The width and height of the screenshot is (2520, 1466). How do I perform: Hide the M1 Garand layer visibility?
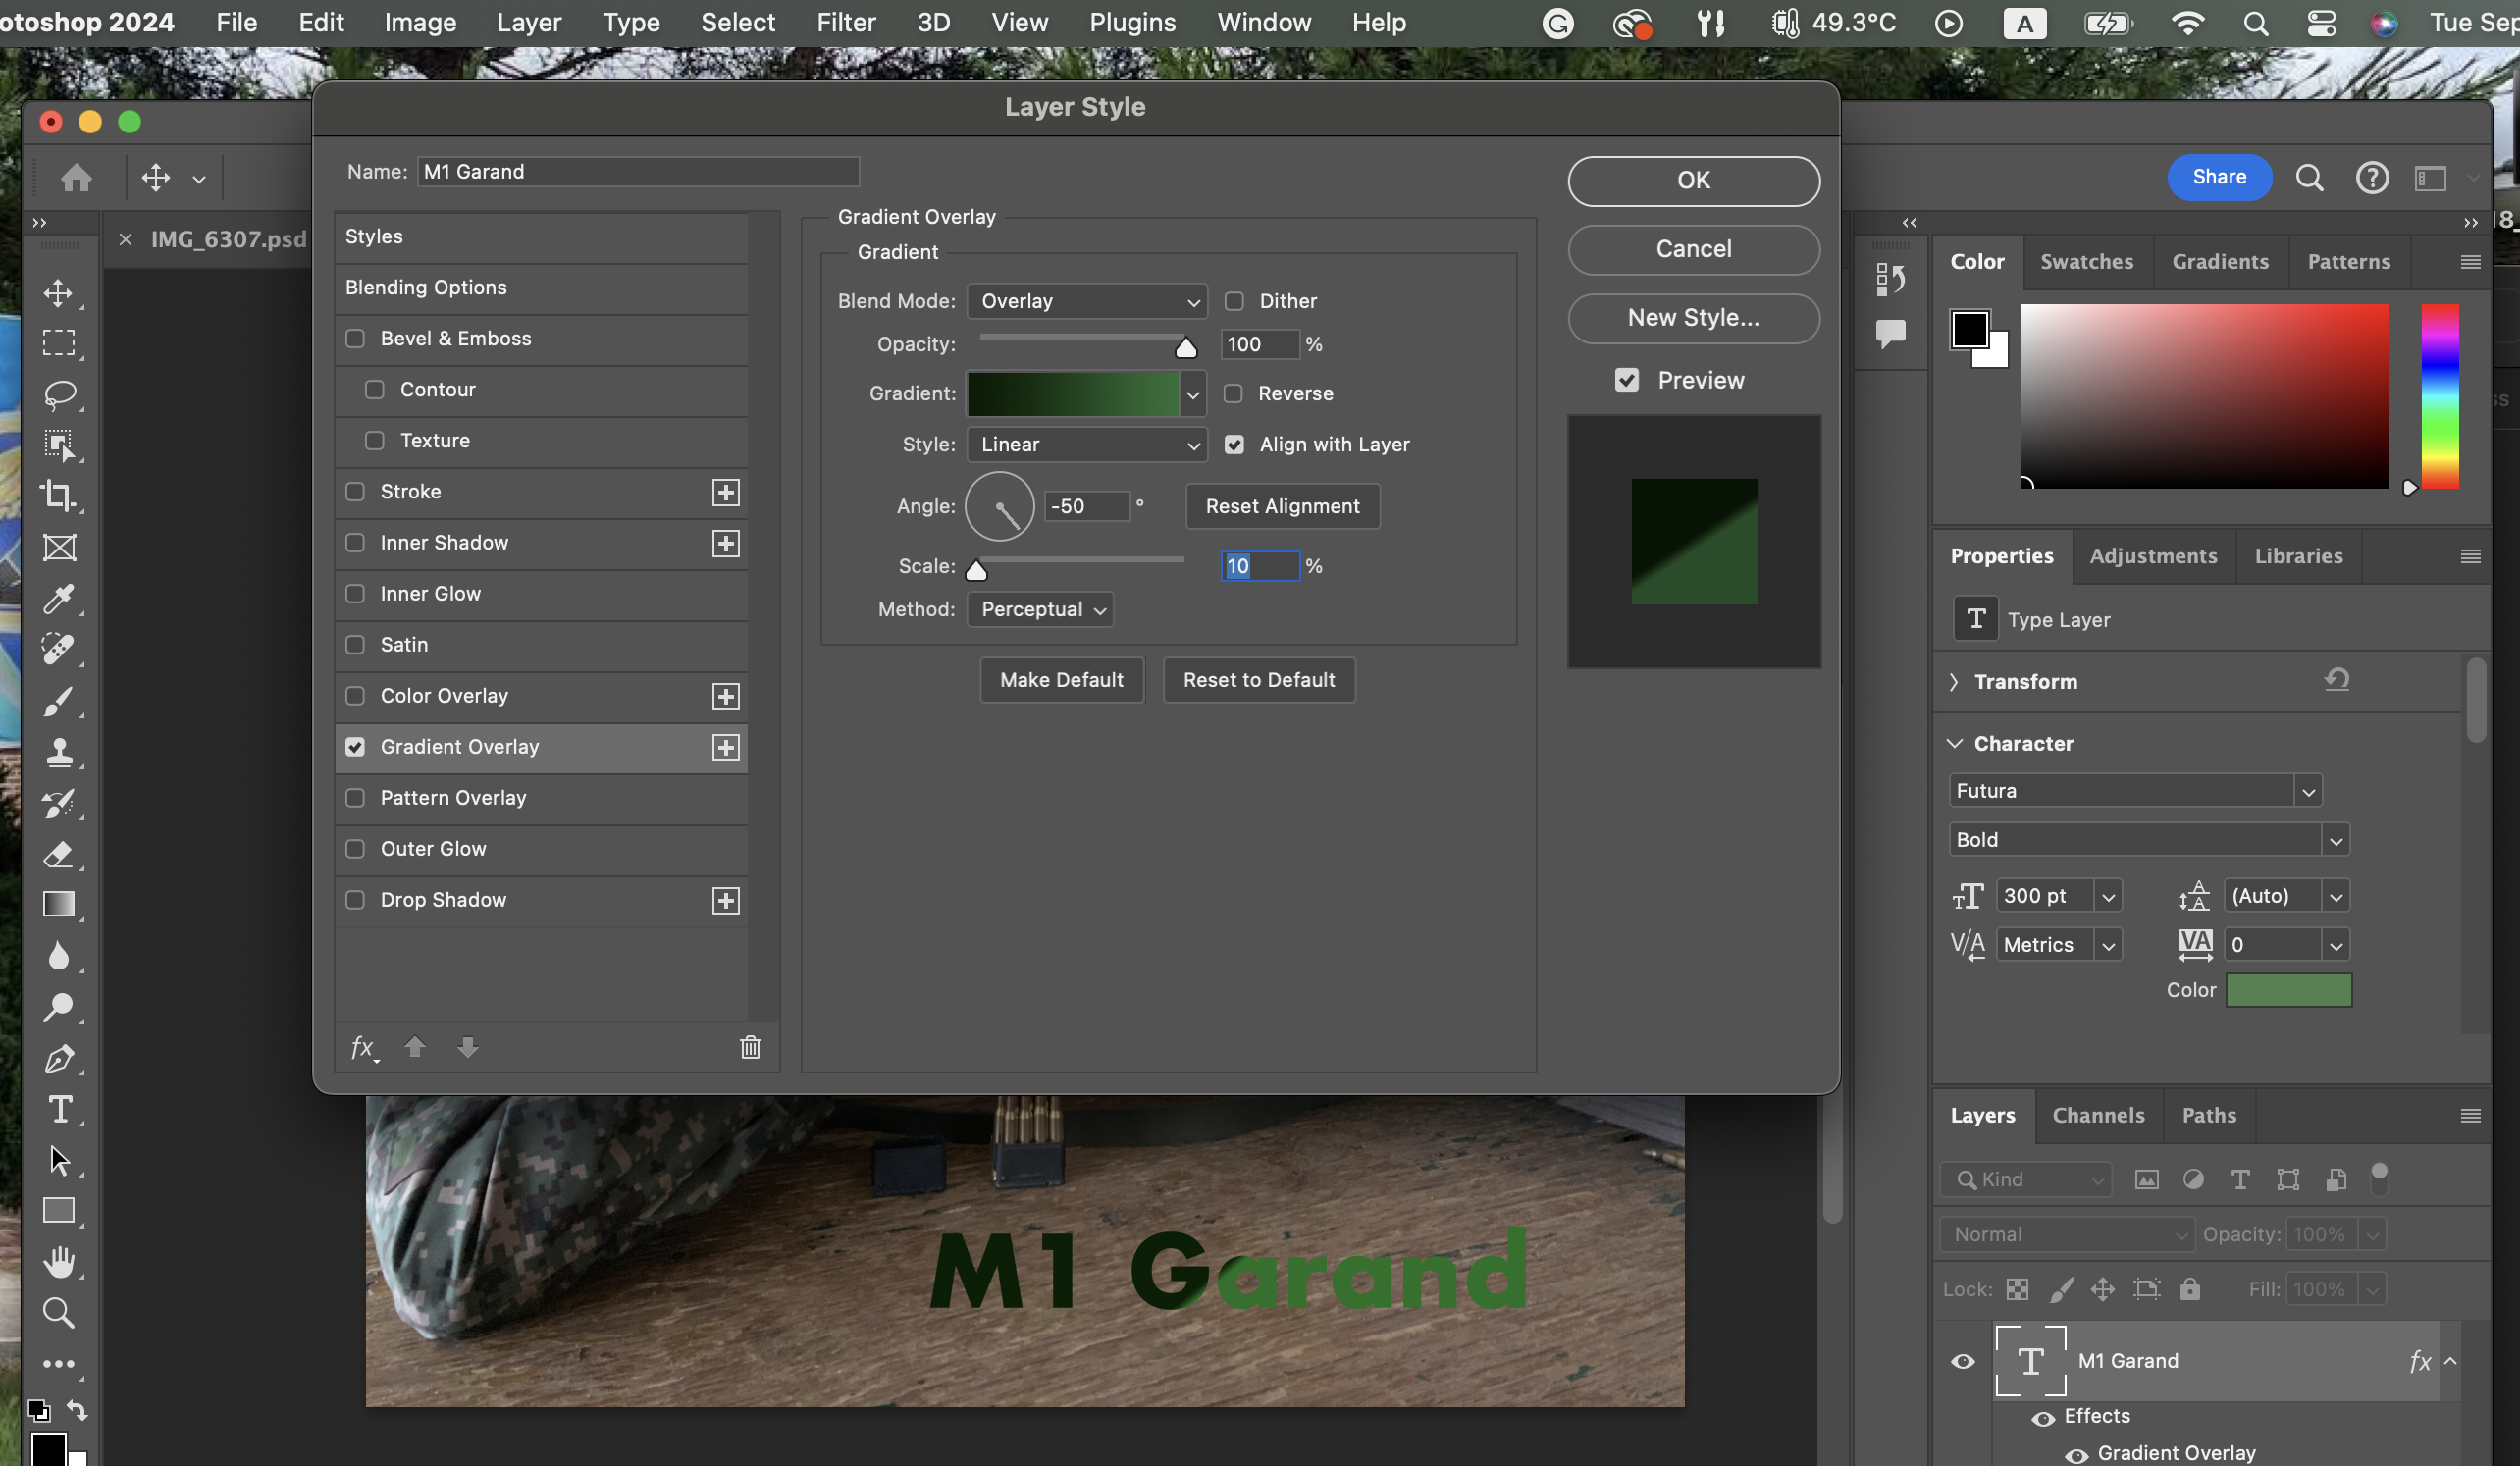[1962, 1362]
